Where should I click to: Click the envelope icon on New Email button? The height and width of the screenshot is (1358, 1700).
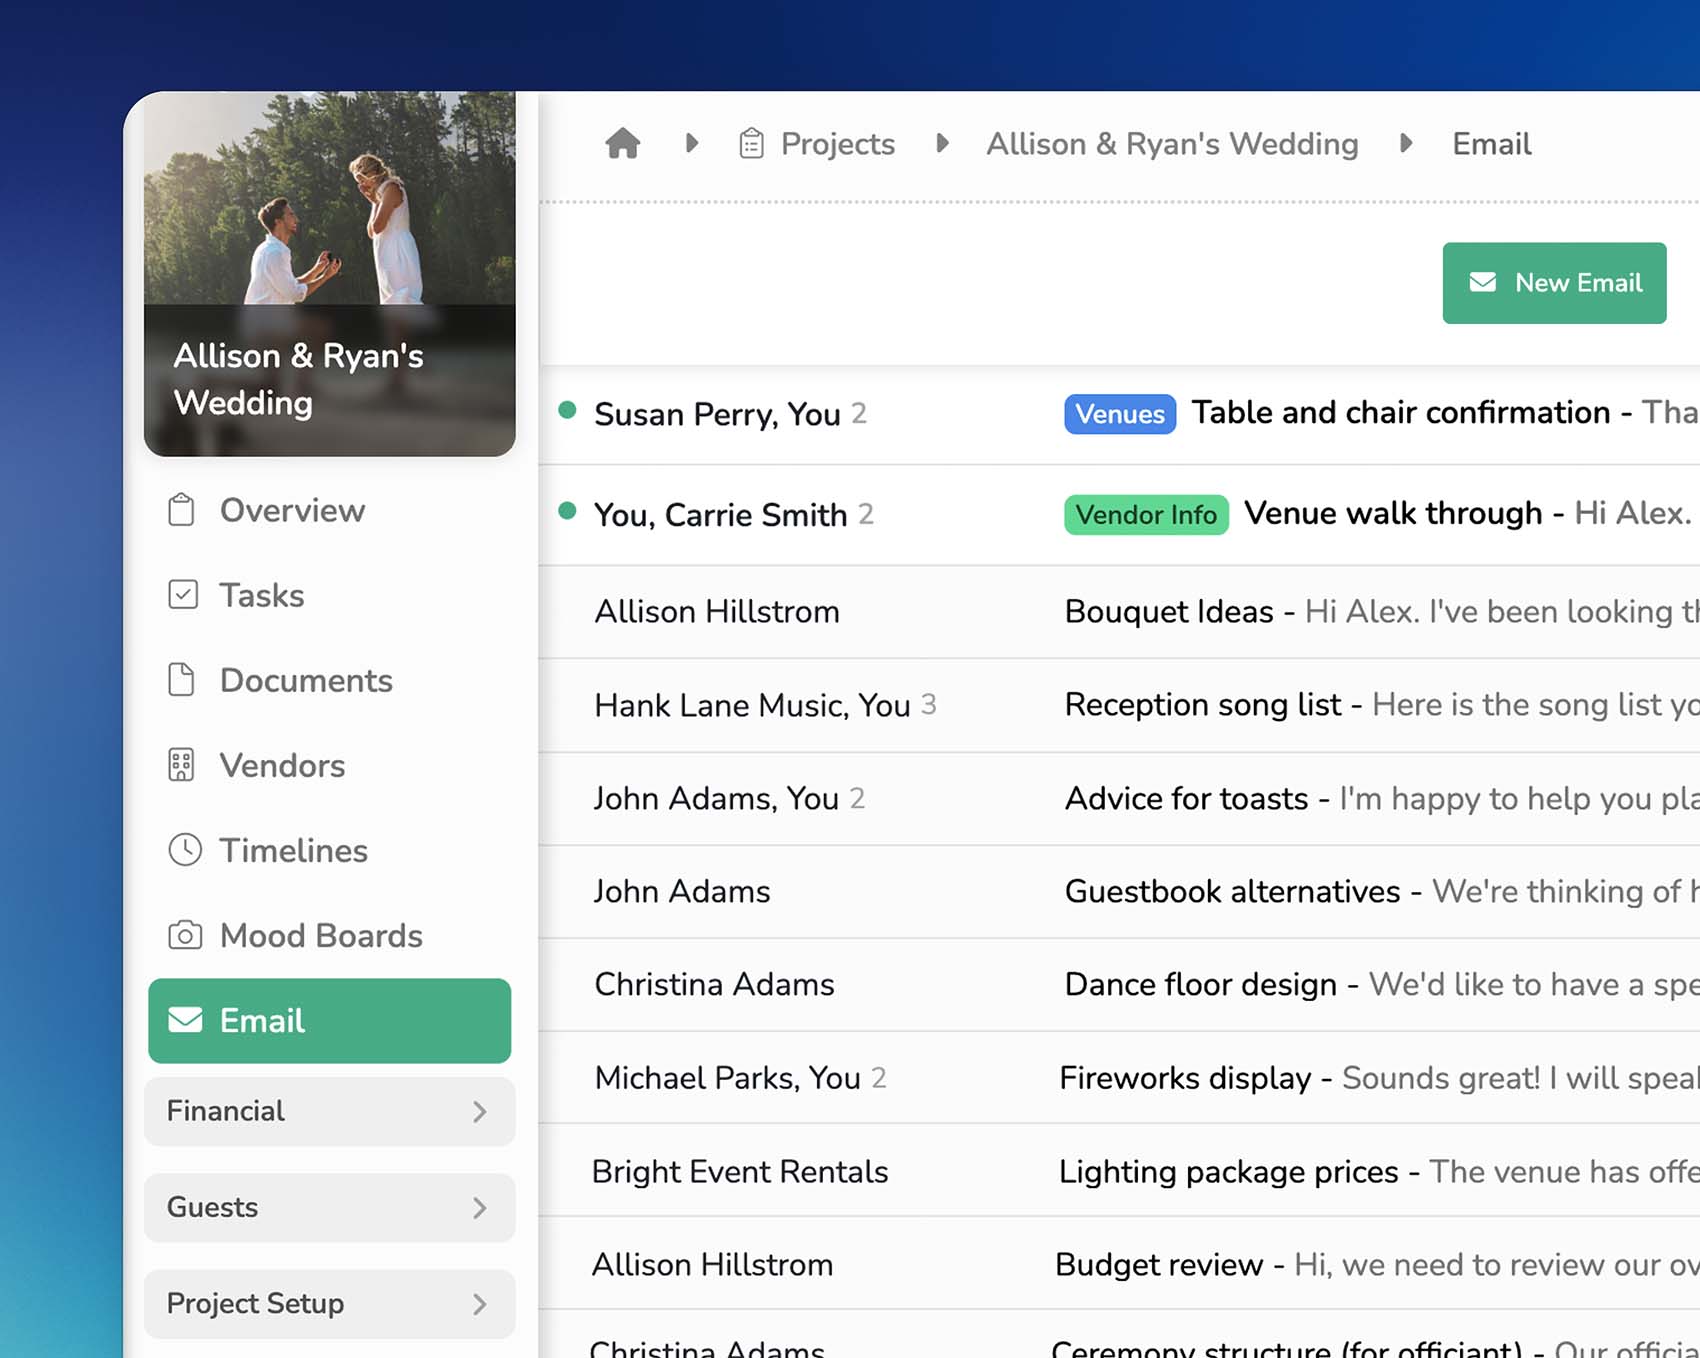click(x=1483, y=283)
